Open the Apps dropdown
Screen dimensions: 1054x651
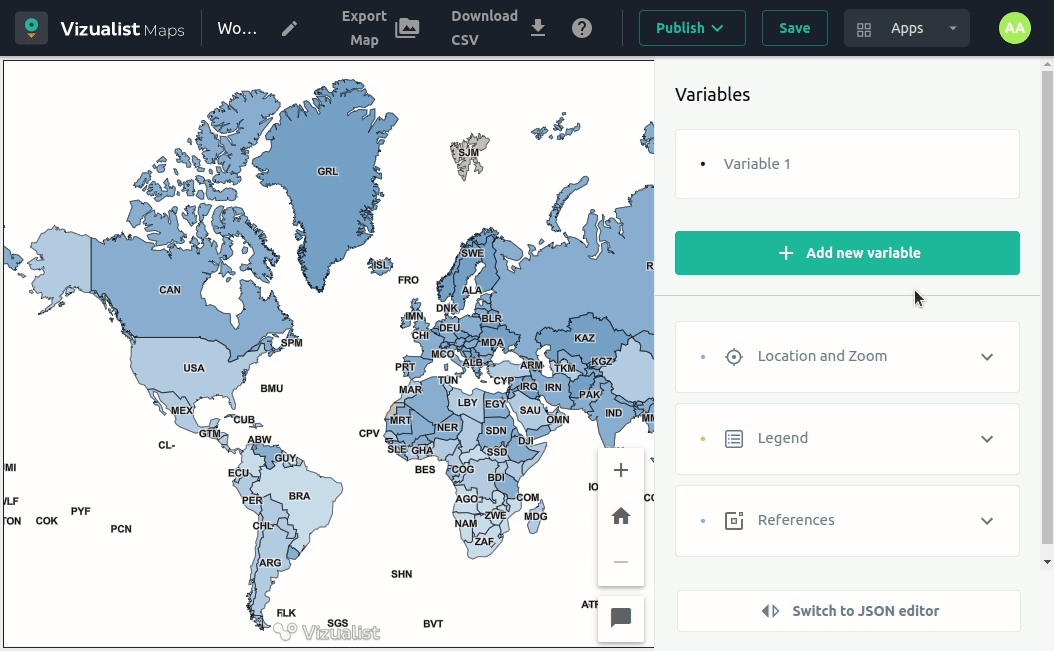(906, 28)
